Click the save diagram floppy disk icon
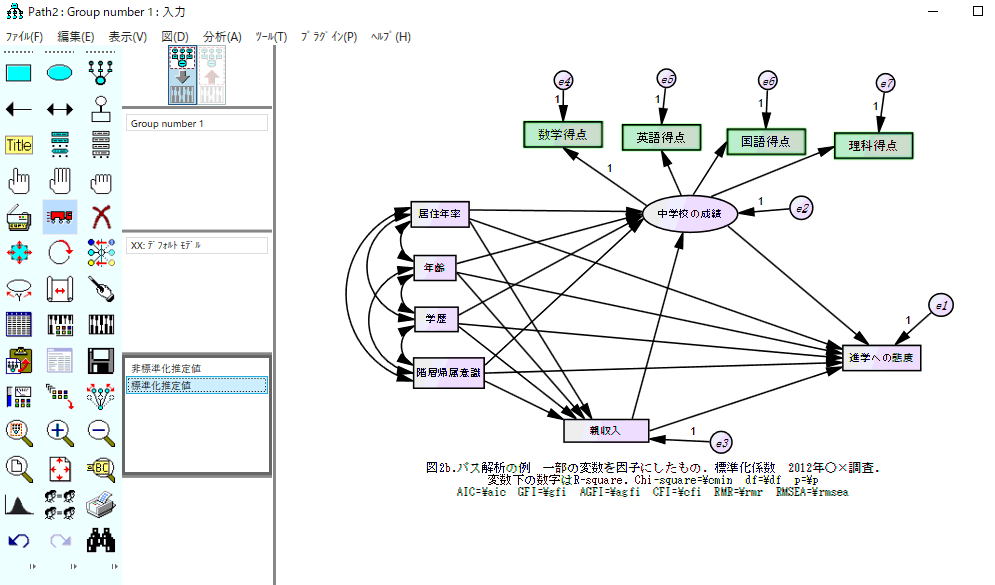This screenshot has height=585, width=995. pos(100,360)
